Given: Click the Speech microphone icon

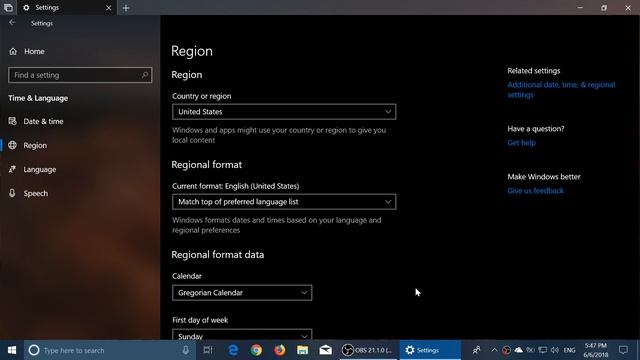Looking at the screenshot, I should pyautogui.click(x=12, y=193).
